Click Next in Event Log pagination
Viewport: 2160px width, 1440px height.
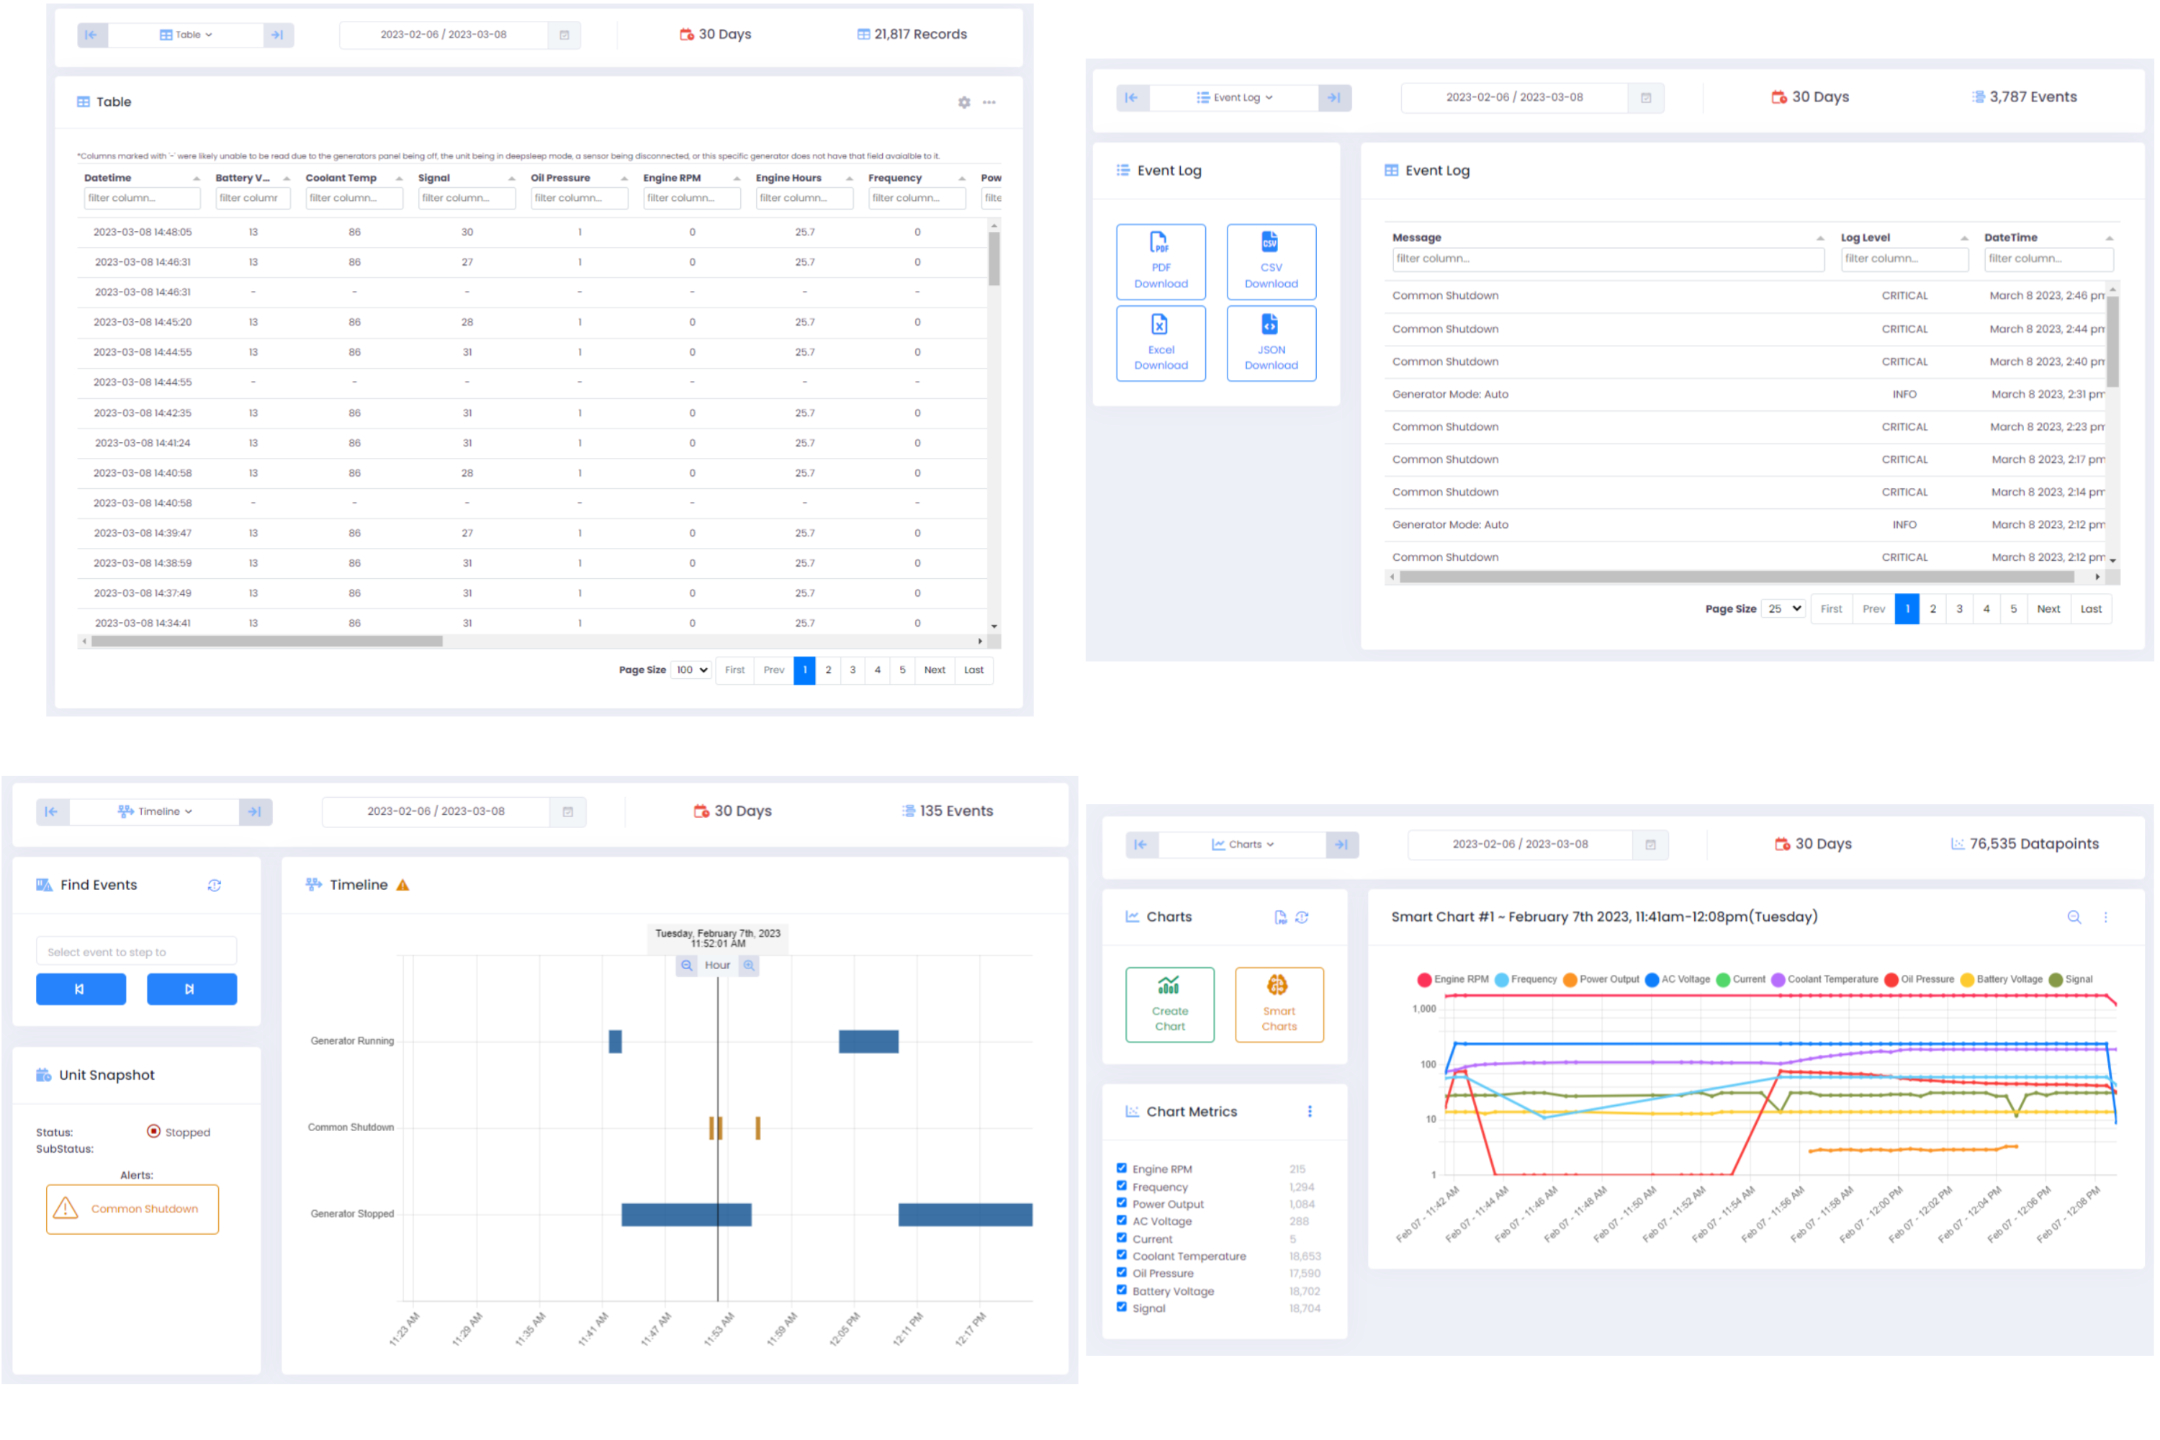coord(2048,609)
